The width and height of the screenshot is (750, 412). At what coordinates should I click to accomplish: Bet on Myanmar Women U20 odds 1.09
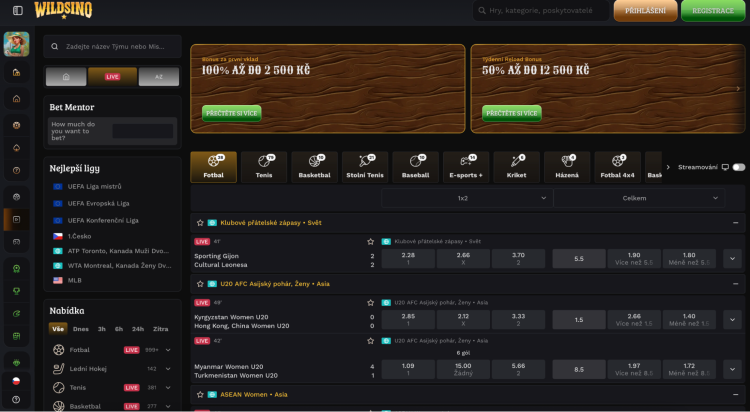coord(408,369)
